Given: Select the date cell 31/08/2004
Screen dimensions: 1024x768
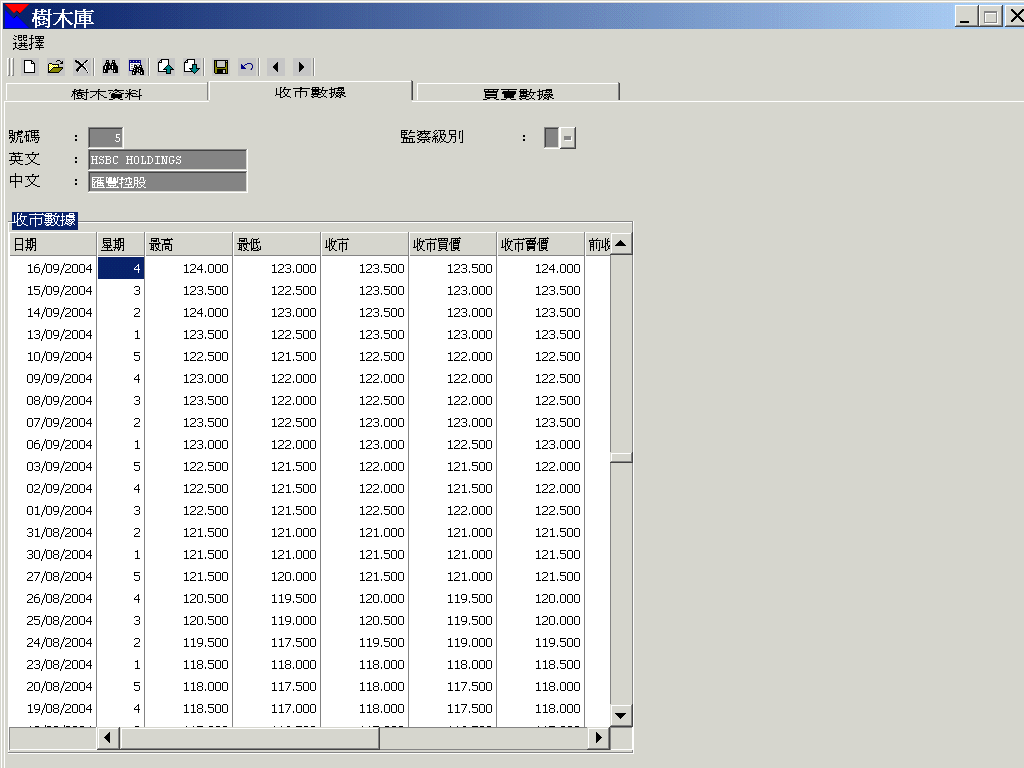Looking at the screenshot, I should (x=53, y=532).
